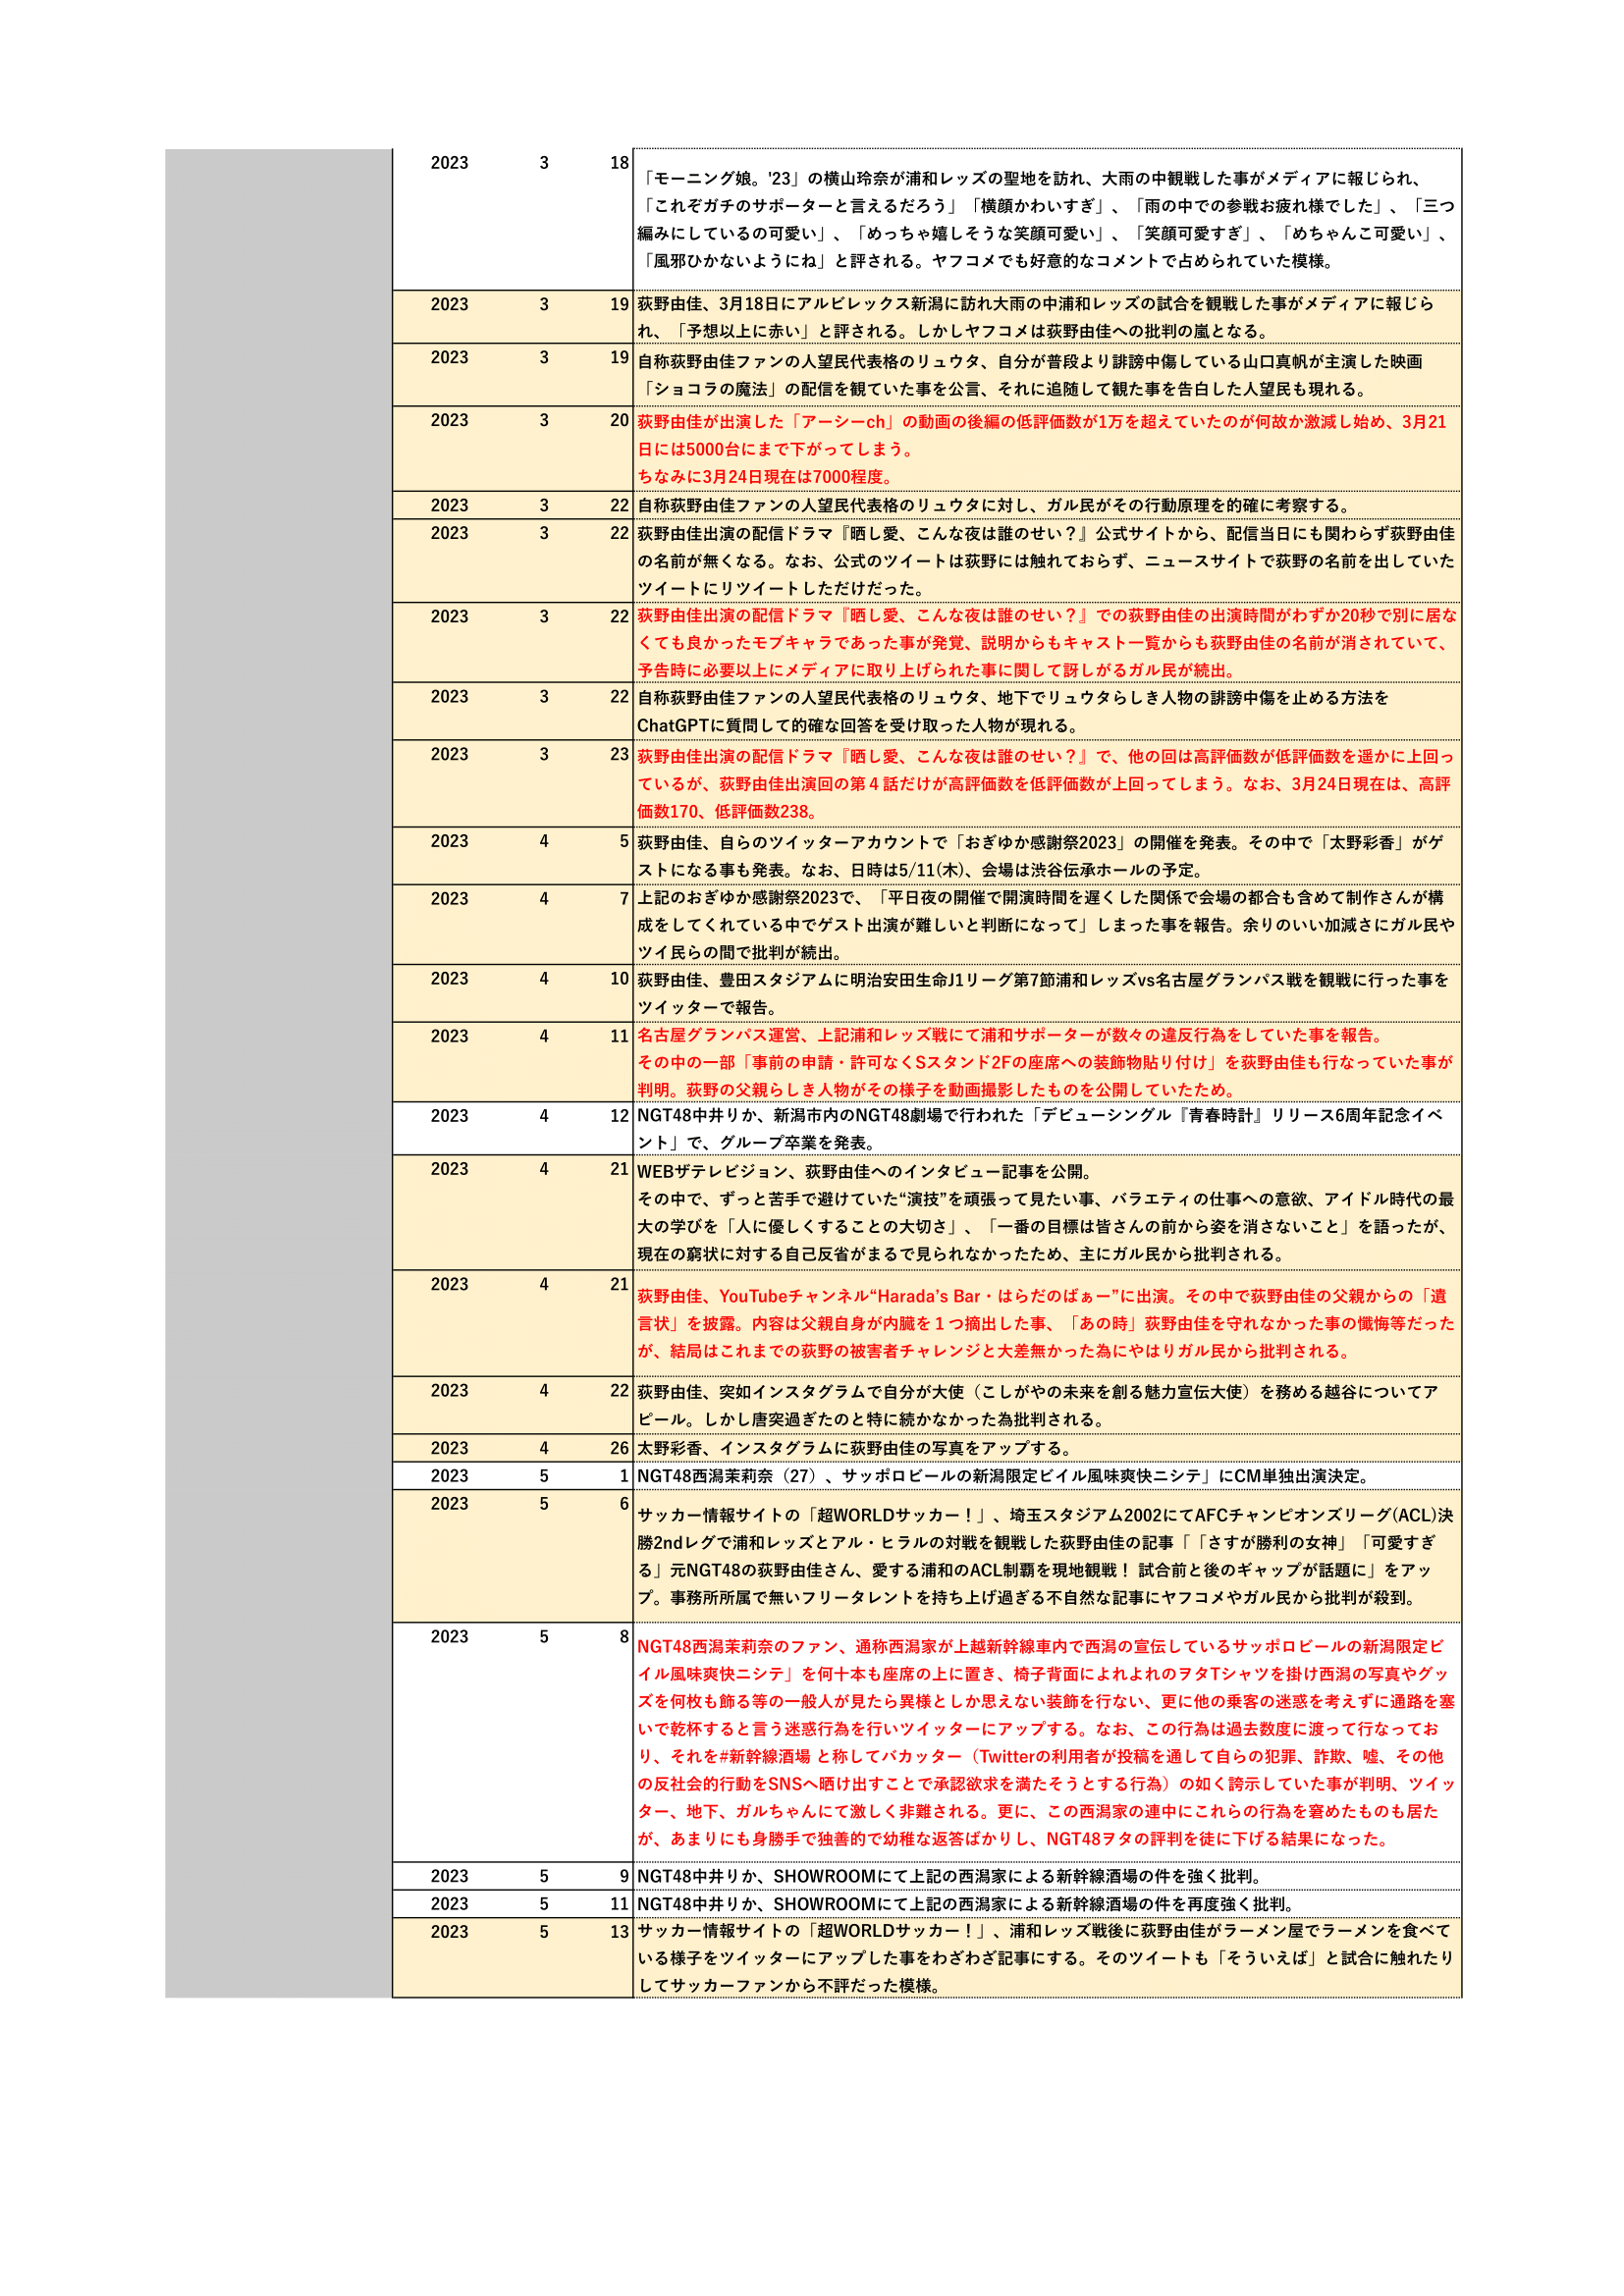
Task: Select the entry about NGT48中井りか グループ卒業を発表
Action: (1047, 1129)
